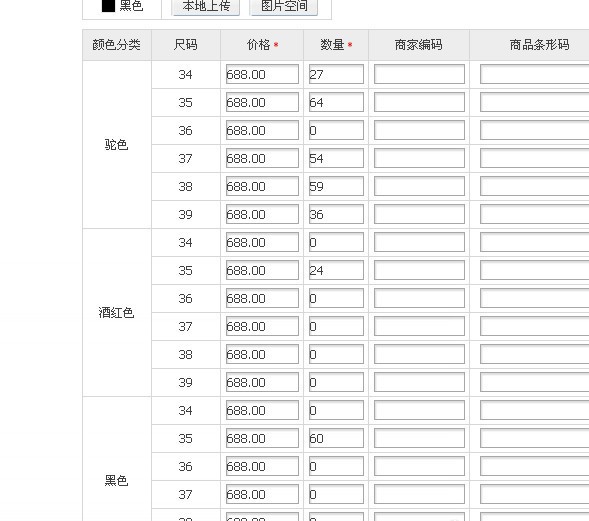The image size is (589, 521).
Task: Edit quantity field showing 60 for 黑色
Action: [x=336, y=438]
